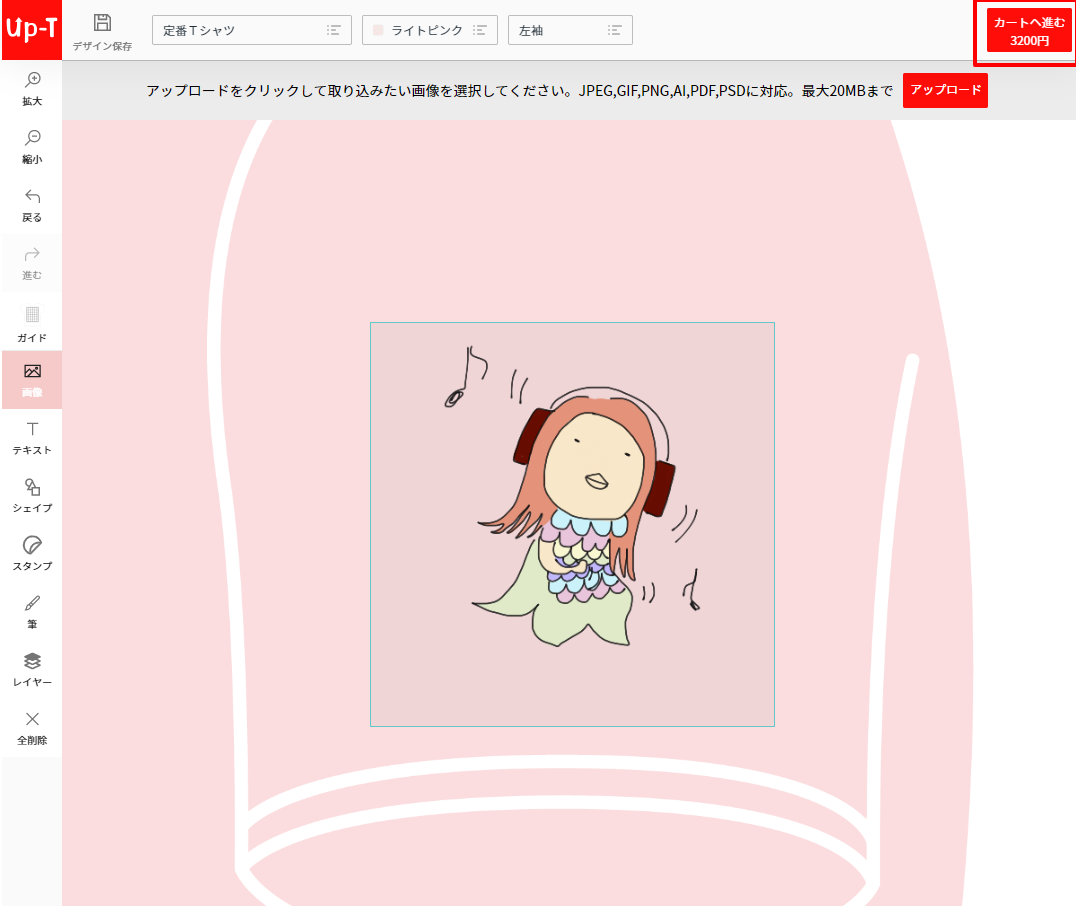Save design with デザイン保存
The width and height of the screenshot is (1076, 906).
[x=102, y=30]
